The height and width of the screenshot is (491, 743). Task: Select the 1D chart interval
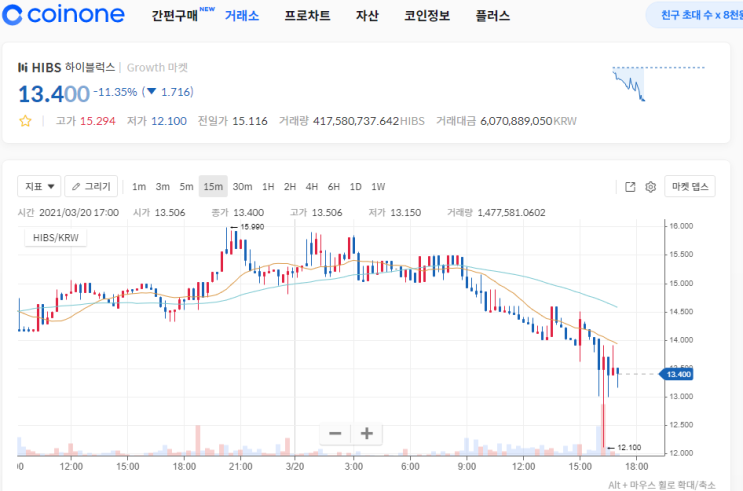355,187
